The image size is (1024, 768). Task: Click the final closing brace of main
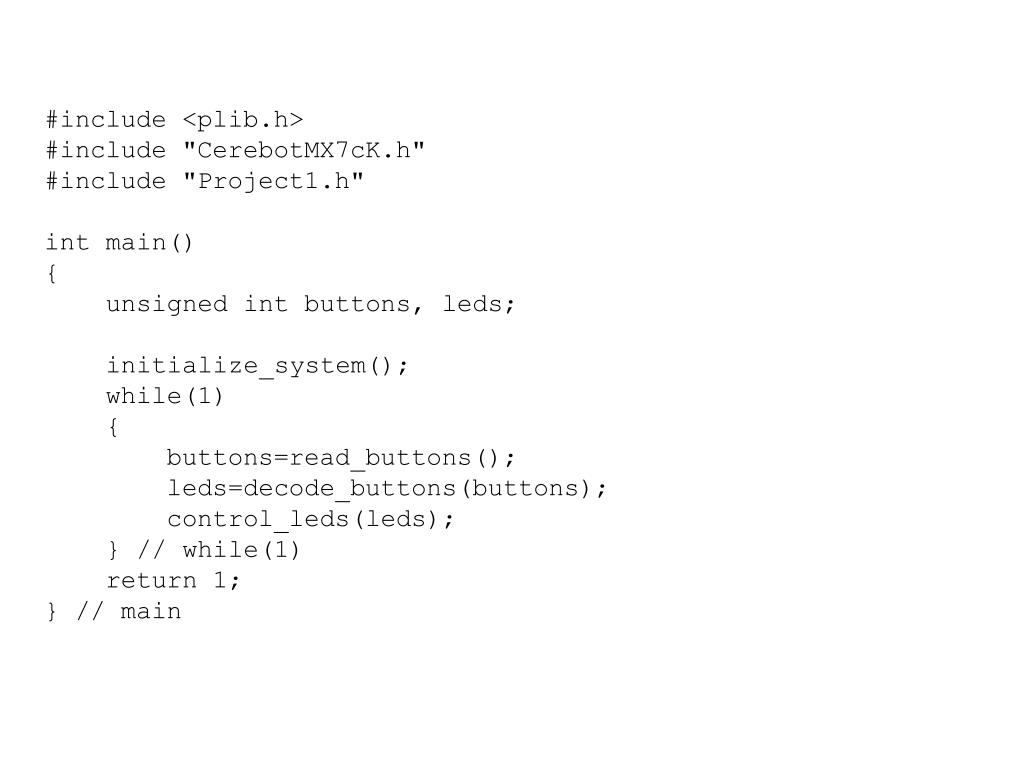(52, 611)
